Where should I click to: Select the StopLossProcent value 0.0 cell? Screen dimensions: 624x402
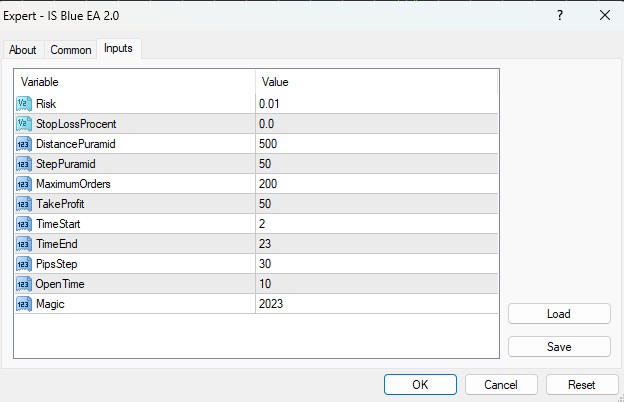pyautogui.click(x=376, y=124)
